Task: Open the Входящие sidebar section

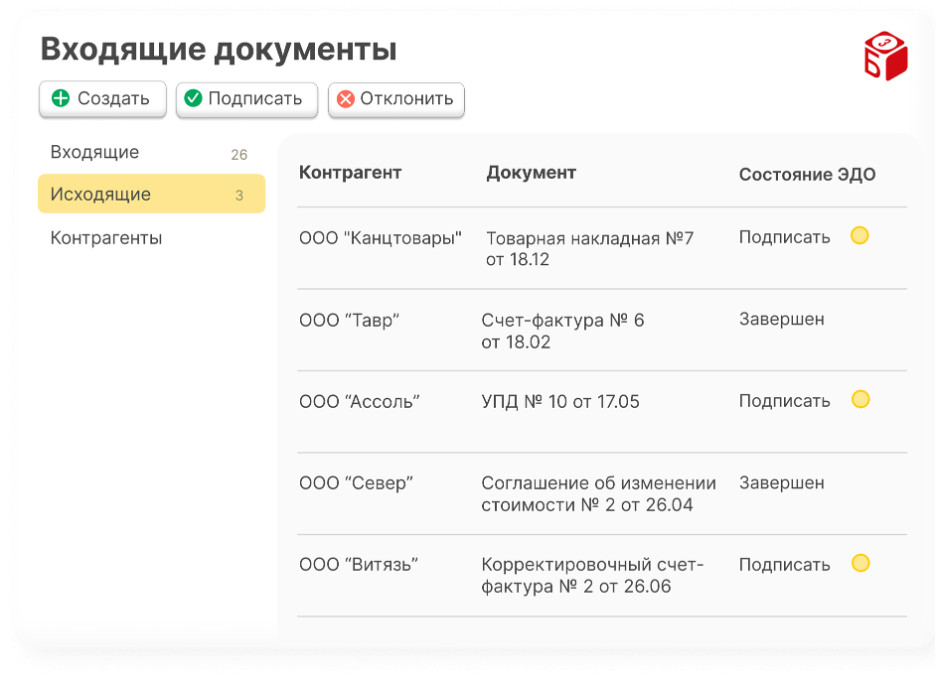Action: [x=95, y=153]
